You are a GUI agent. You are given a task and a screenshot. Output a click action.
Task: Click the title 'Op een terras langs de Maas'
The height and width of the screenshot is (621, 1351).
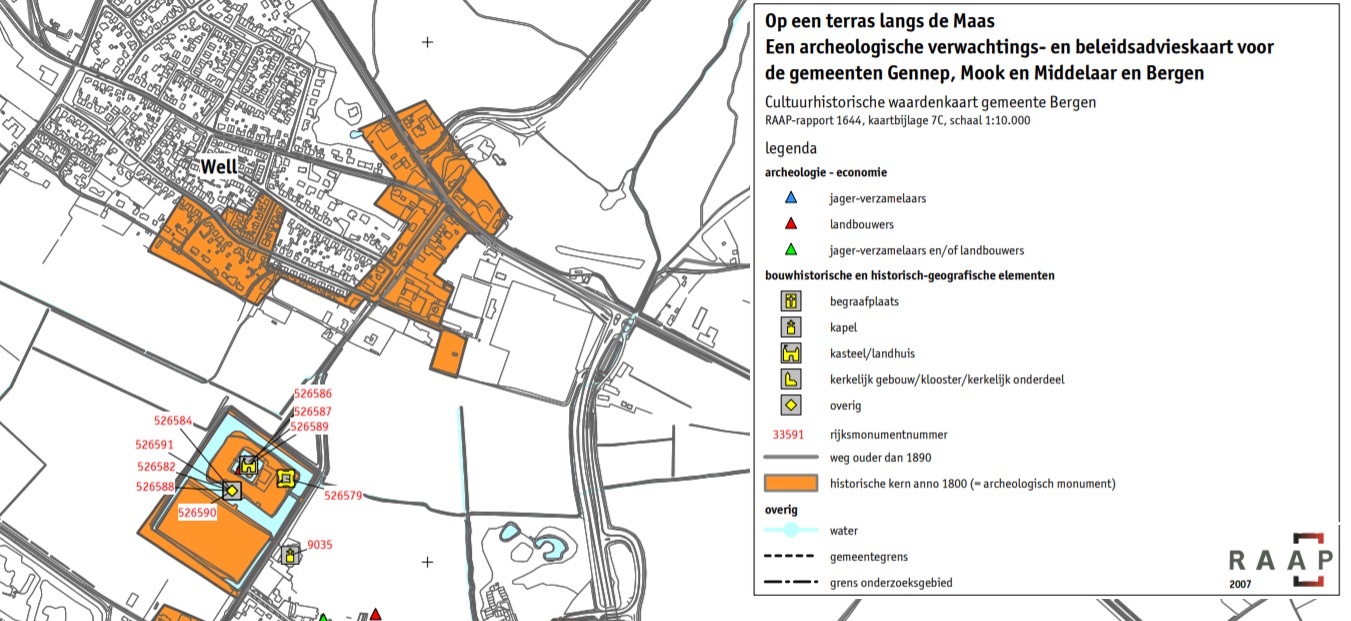[x=880, y=20]
